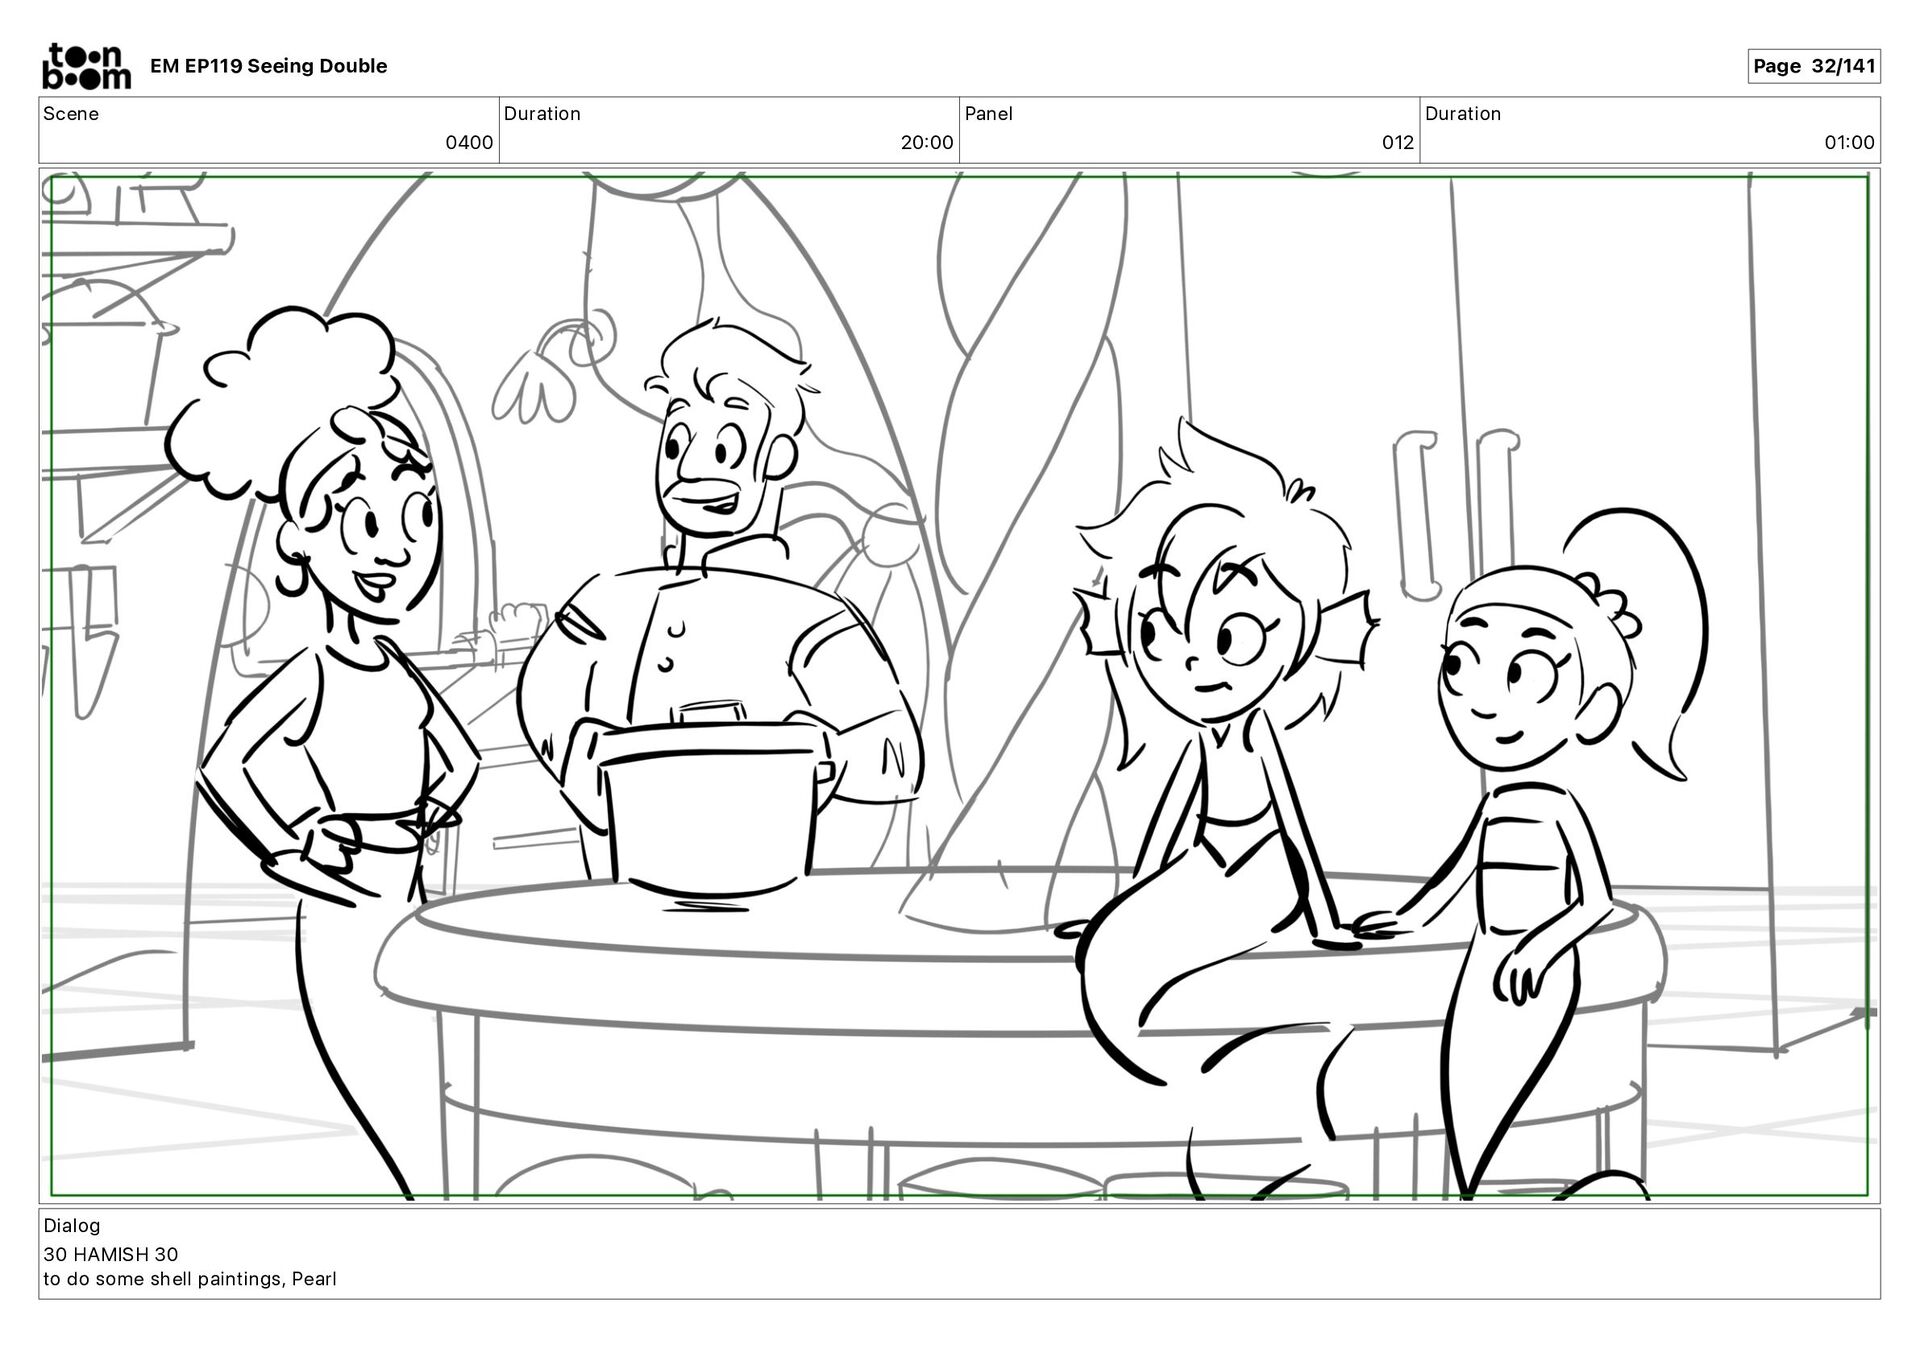Click the 'Page 32/141' indicator box

click(x=1813, y=66)
